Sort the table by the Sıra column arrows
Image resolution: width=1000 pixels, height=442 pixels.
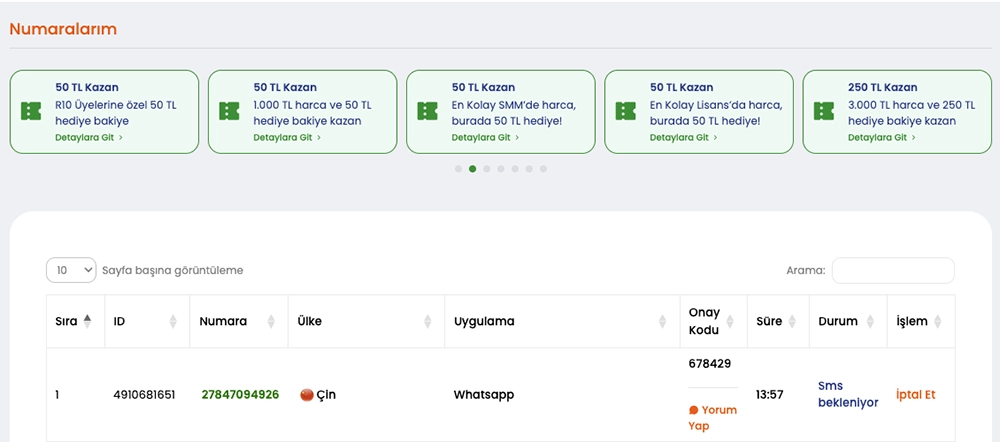(x=87, y=321)
